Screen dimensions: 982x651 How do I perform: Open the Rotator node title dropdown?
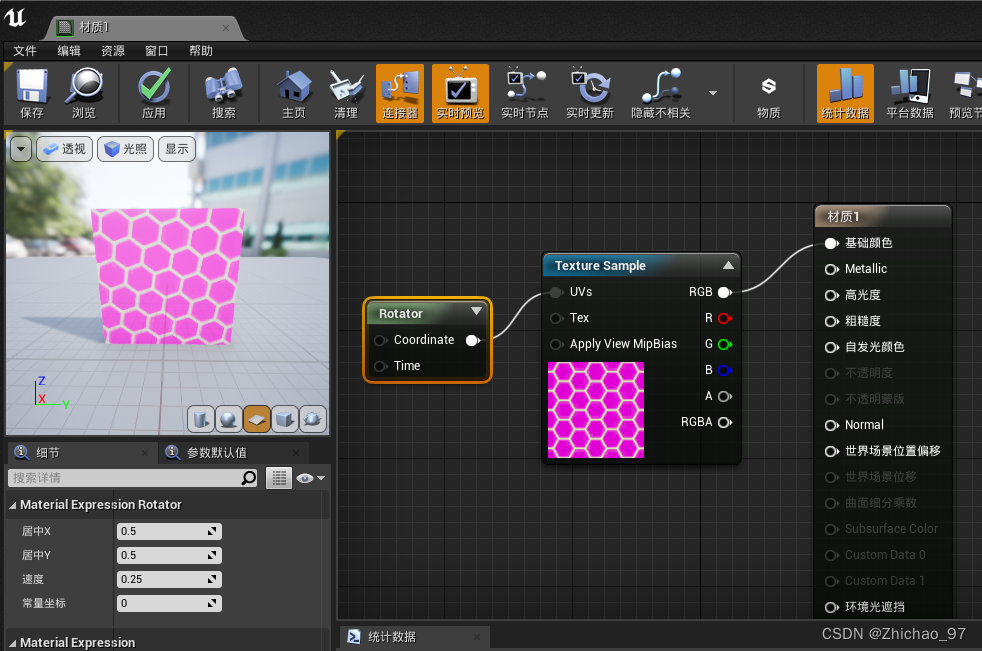click(478, 312)
